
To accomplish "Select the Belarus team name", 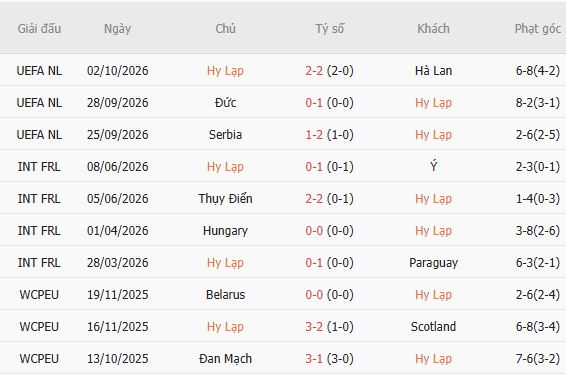I will (x=225, y=295).
